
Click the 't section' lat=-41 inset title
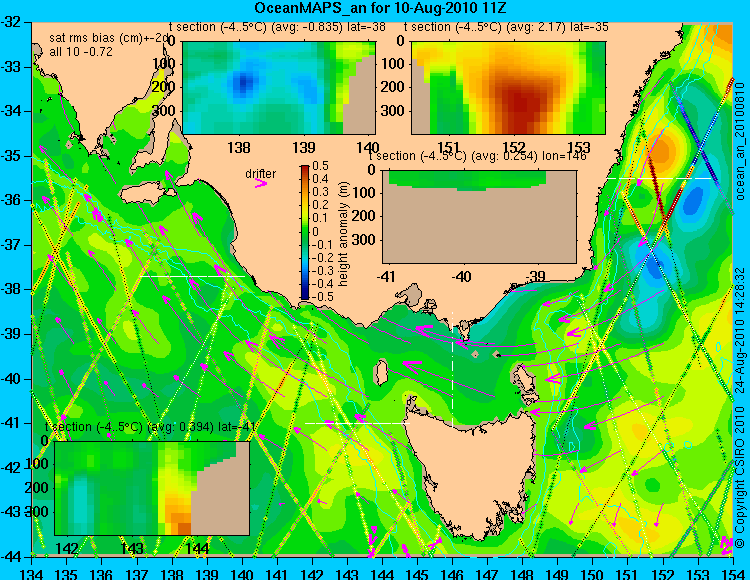point(150,427)
